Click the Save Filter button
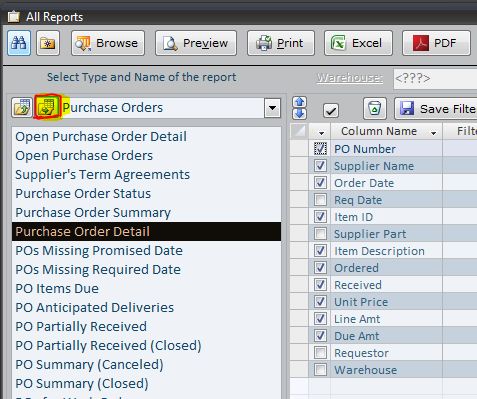Viewport: 477px width, 399px height. coord(436,109)
